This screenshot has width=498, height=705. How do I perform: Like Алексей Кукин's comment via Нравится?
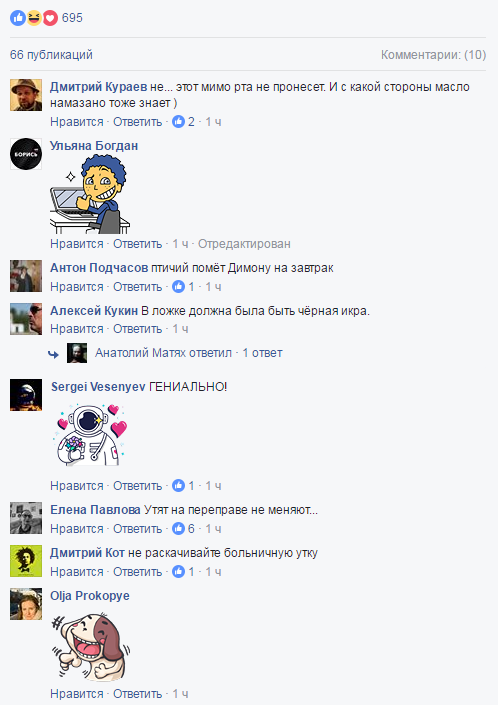77,329
